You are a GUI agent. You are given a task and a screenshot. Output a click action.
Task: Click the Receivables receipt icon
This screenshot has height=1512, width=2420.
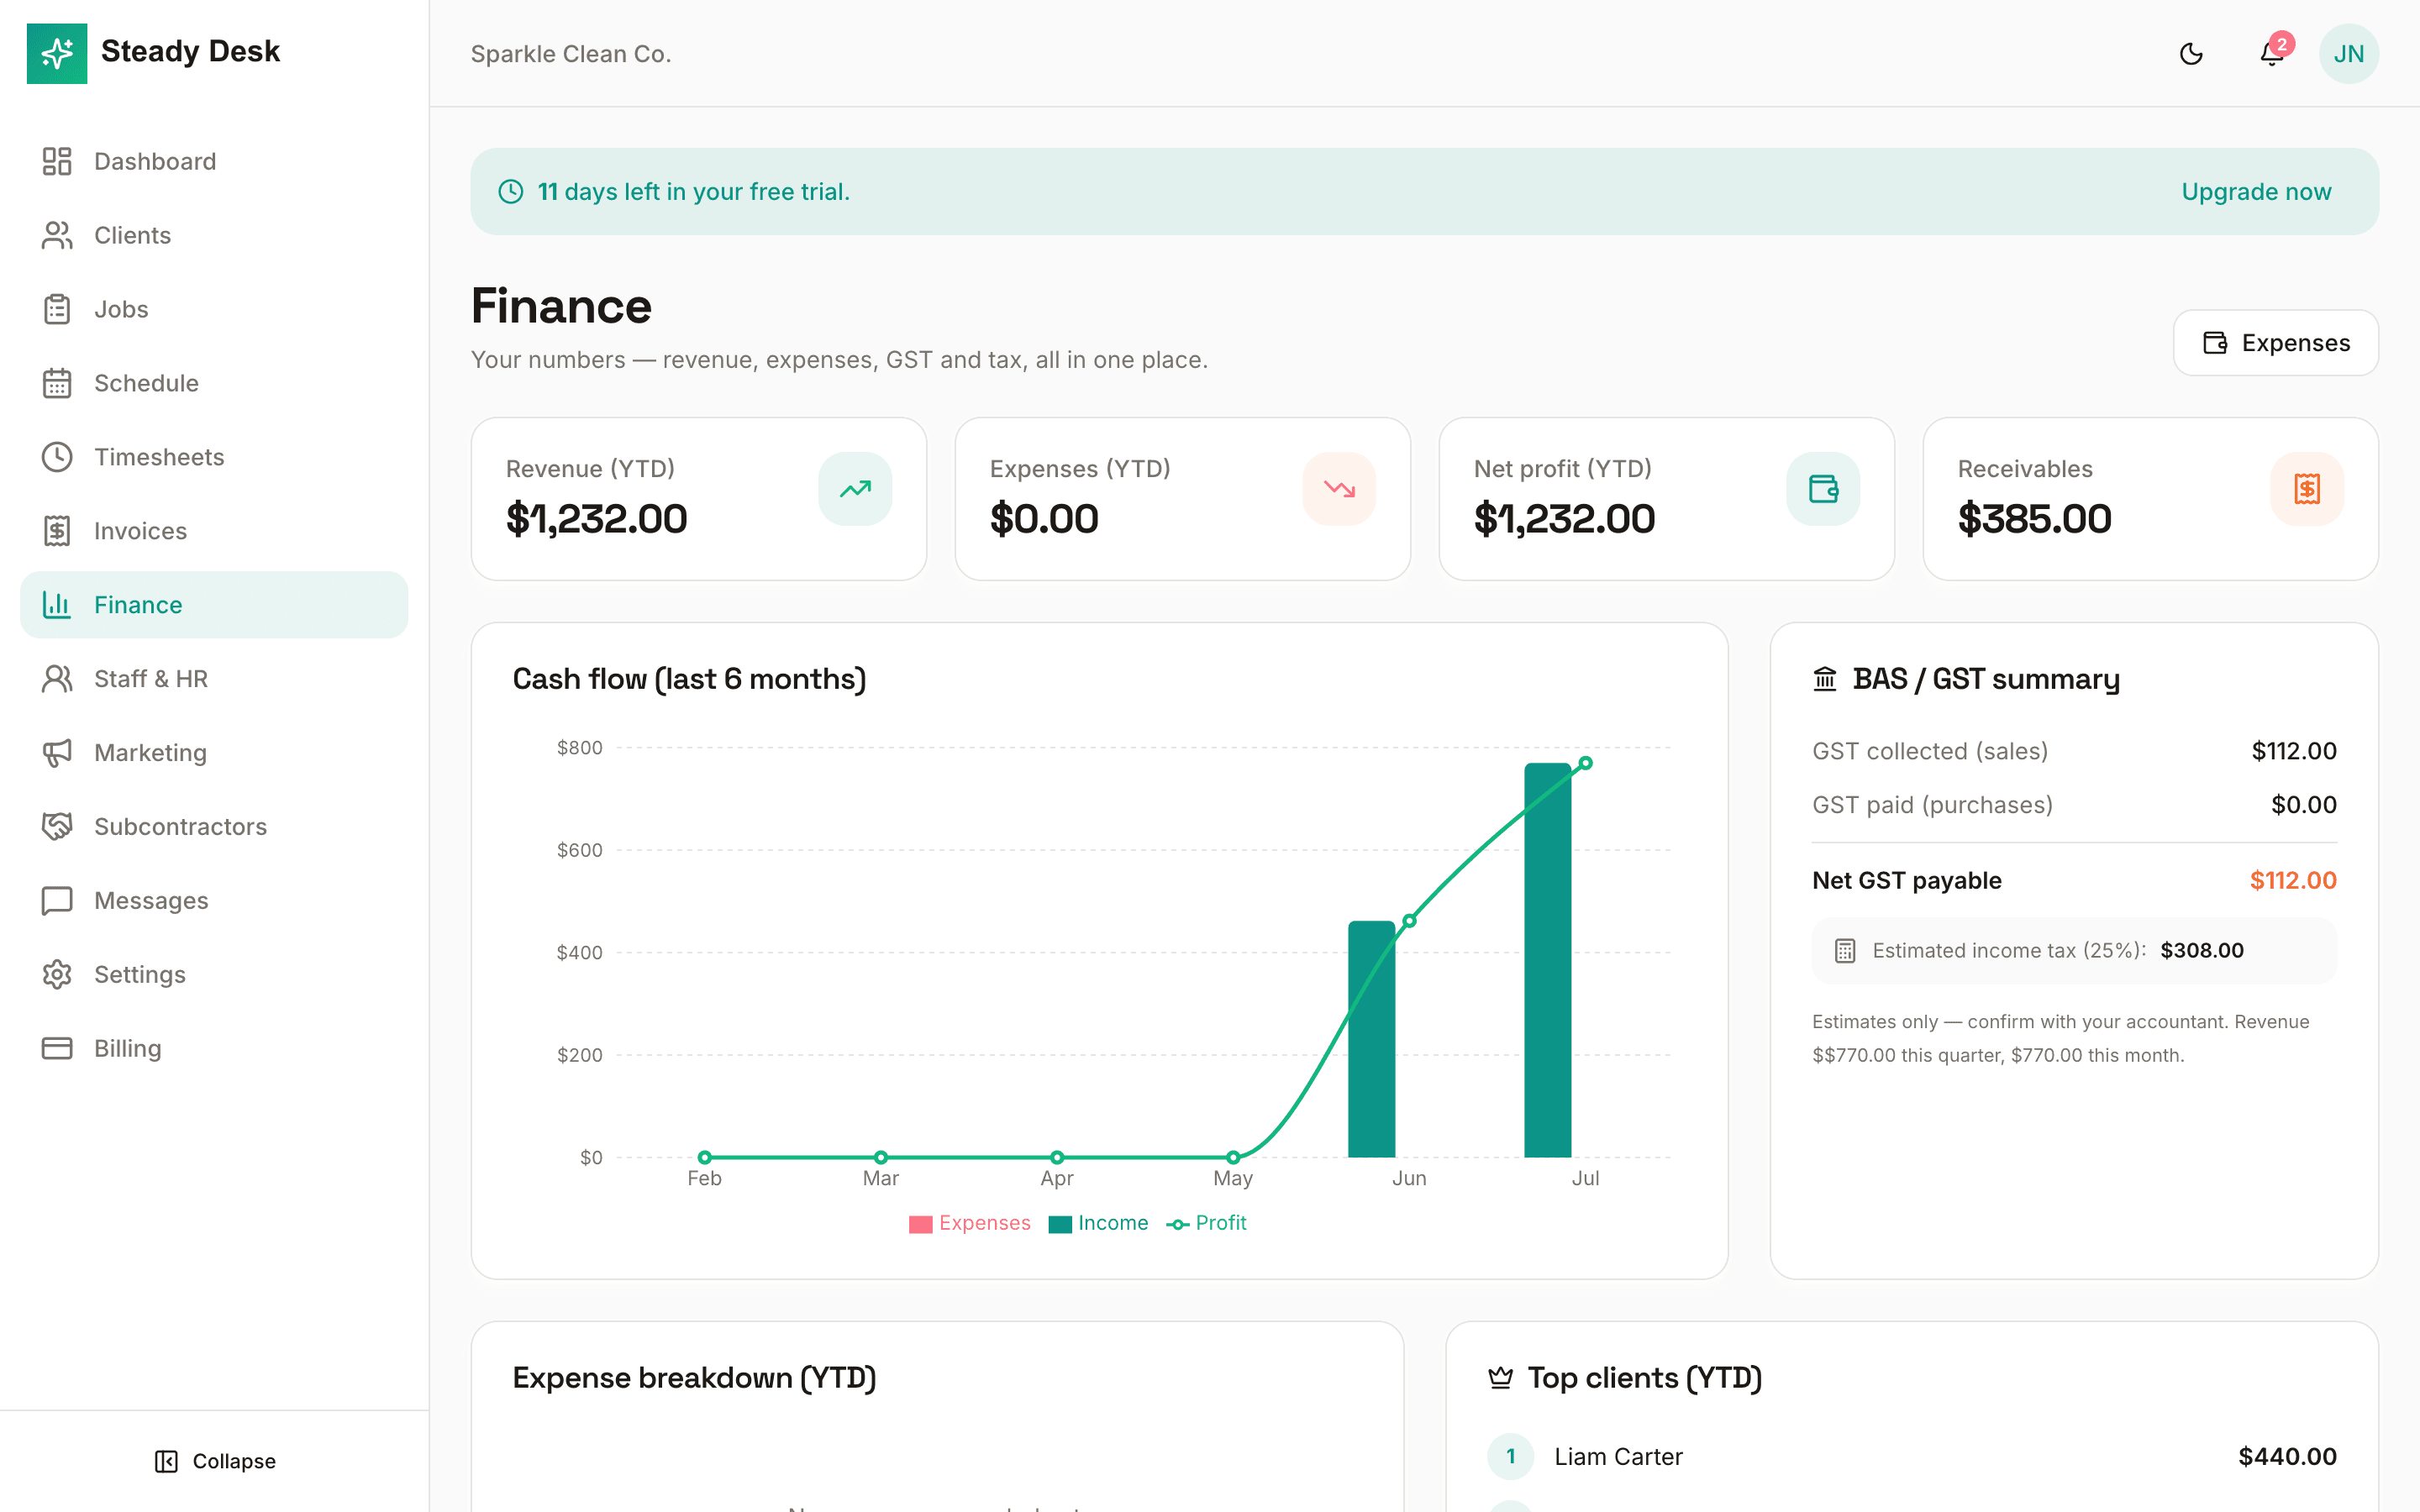point(2307,489)
